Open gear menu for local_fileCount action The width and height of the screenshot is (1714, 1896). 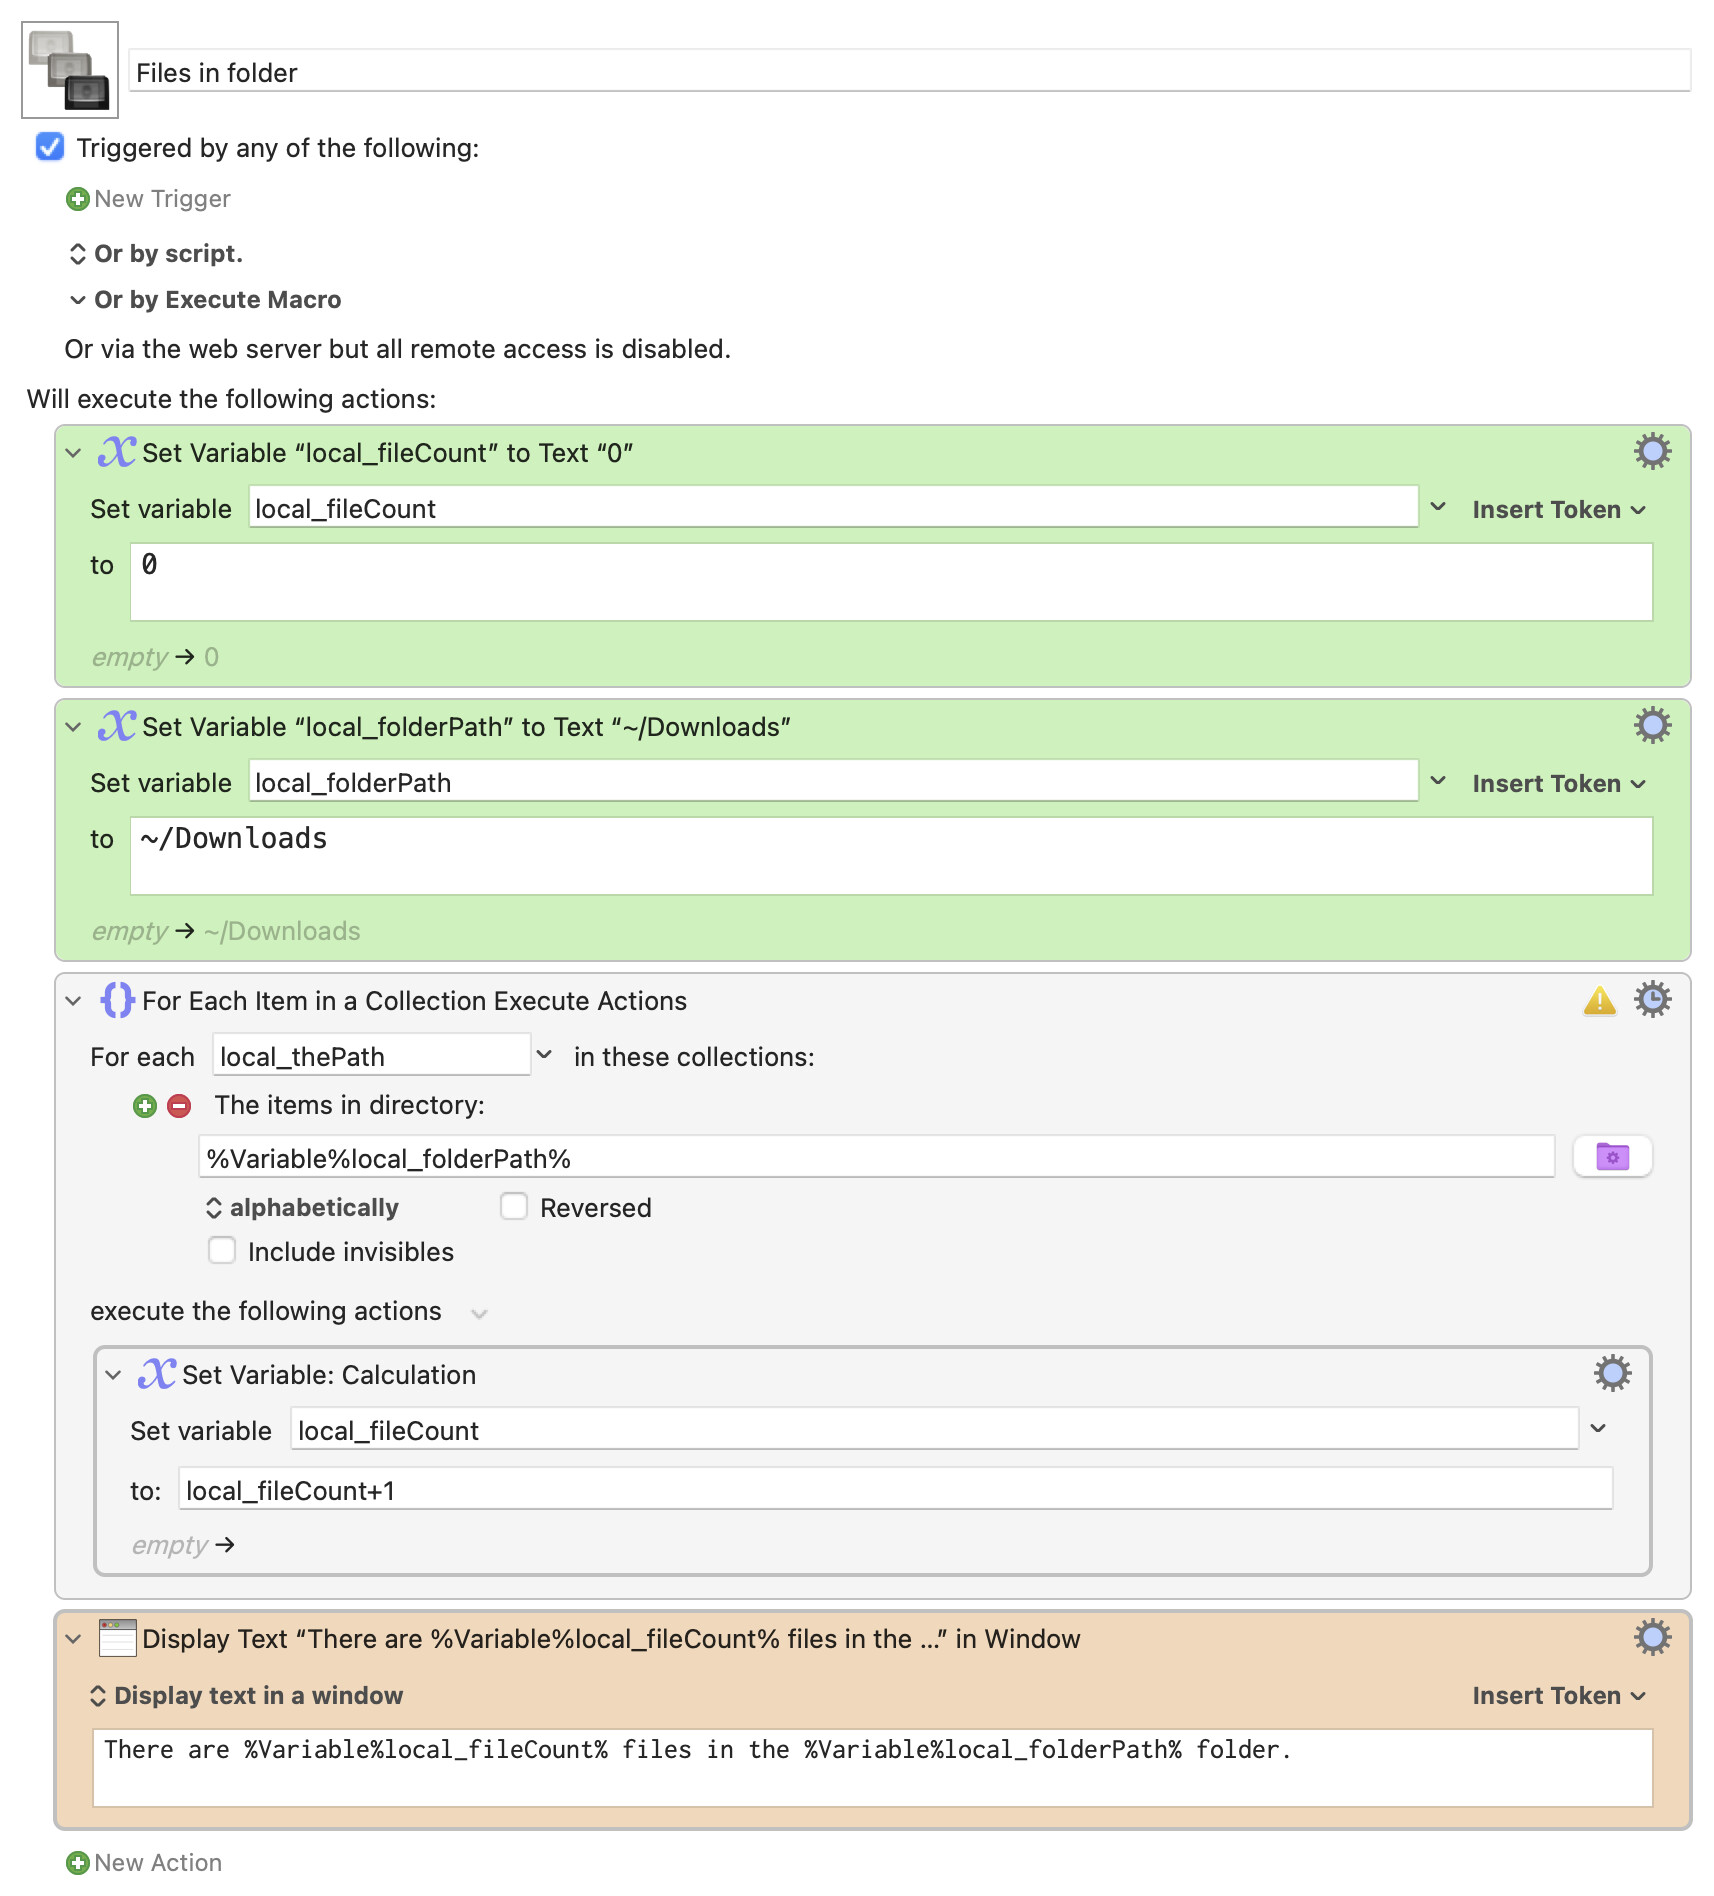pos(1652,452)
